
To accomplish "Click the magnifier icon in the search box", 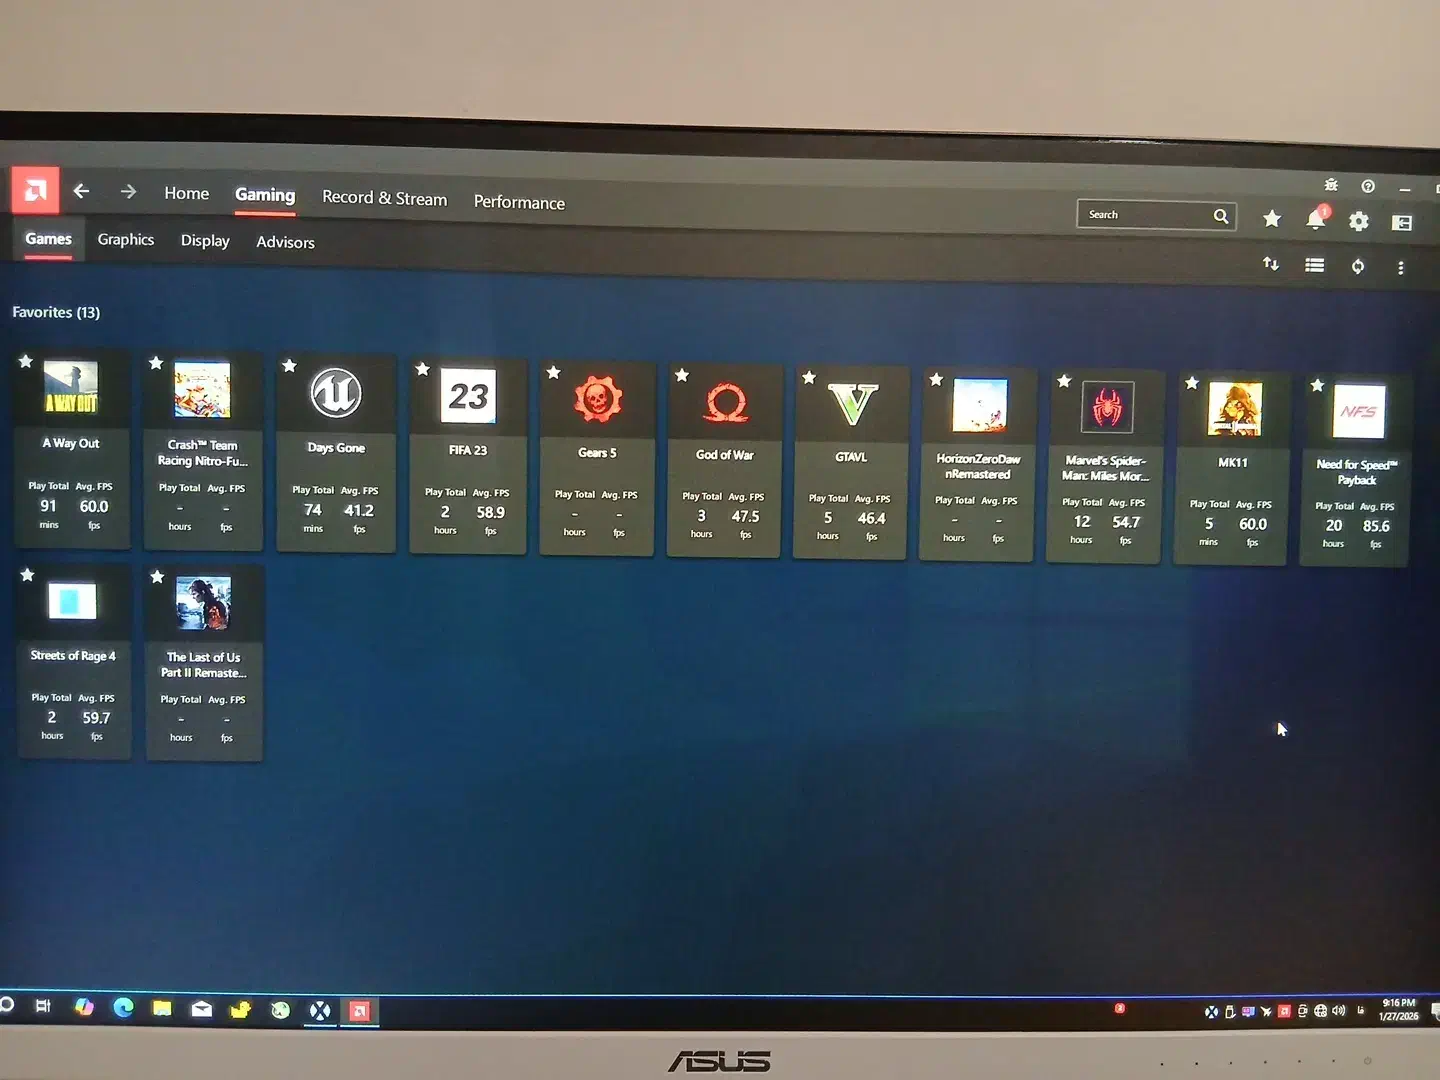I will (x=1221, y=216).
